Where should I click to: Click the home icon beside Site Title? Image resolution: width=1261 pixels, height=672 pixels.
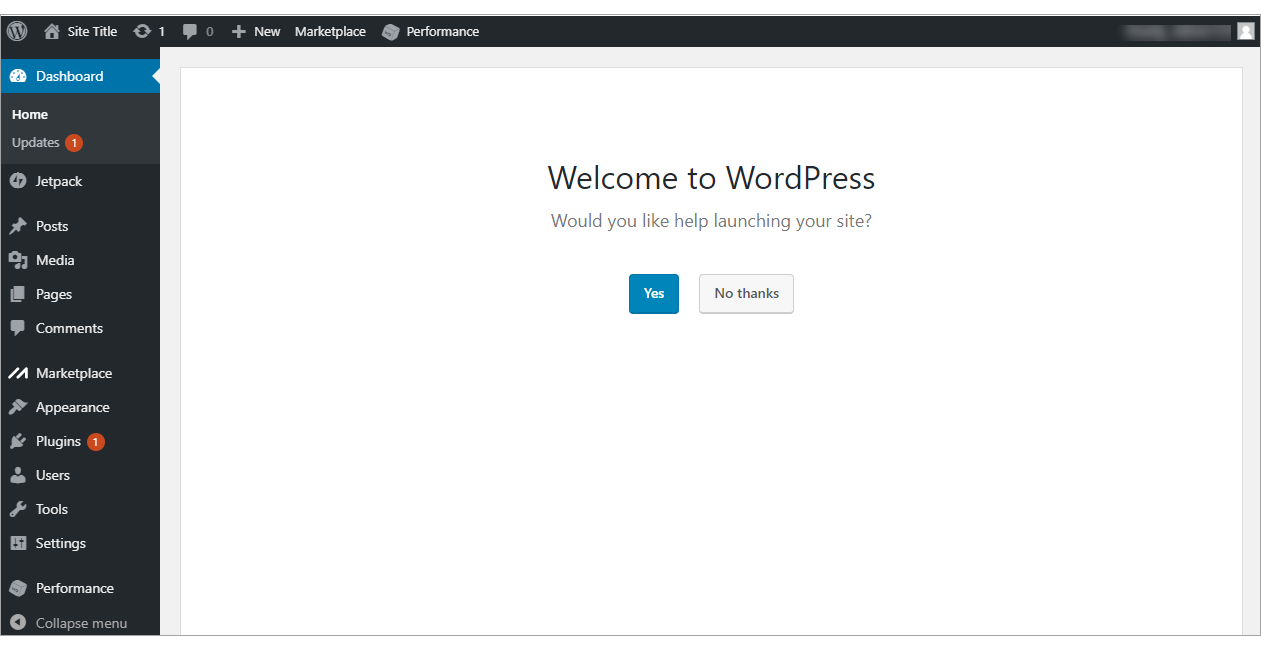[52, 31]
